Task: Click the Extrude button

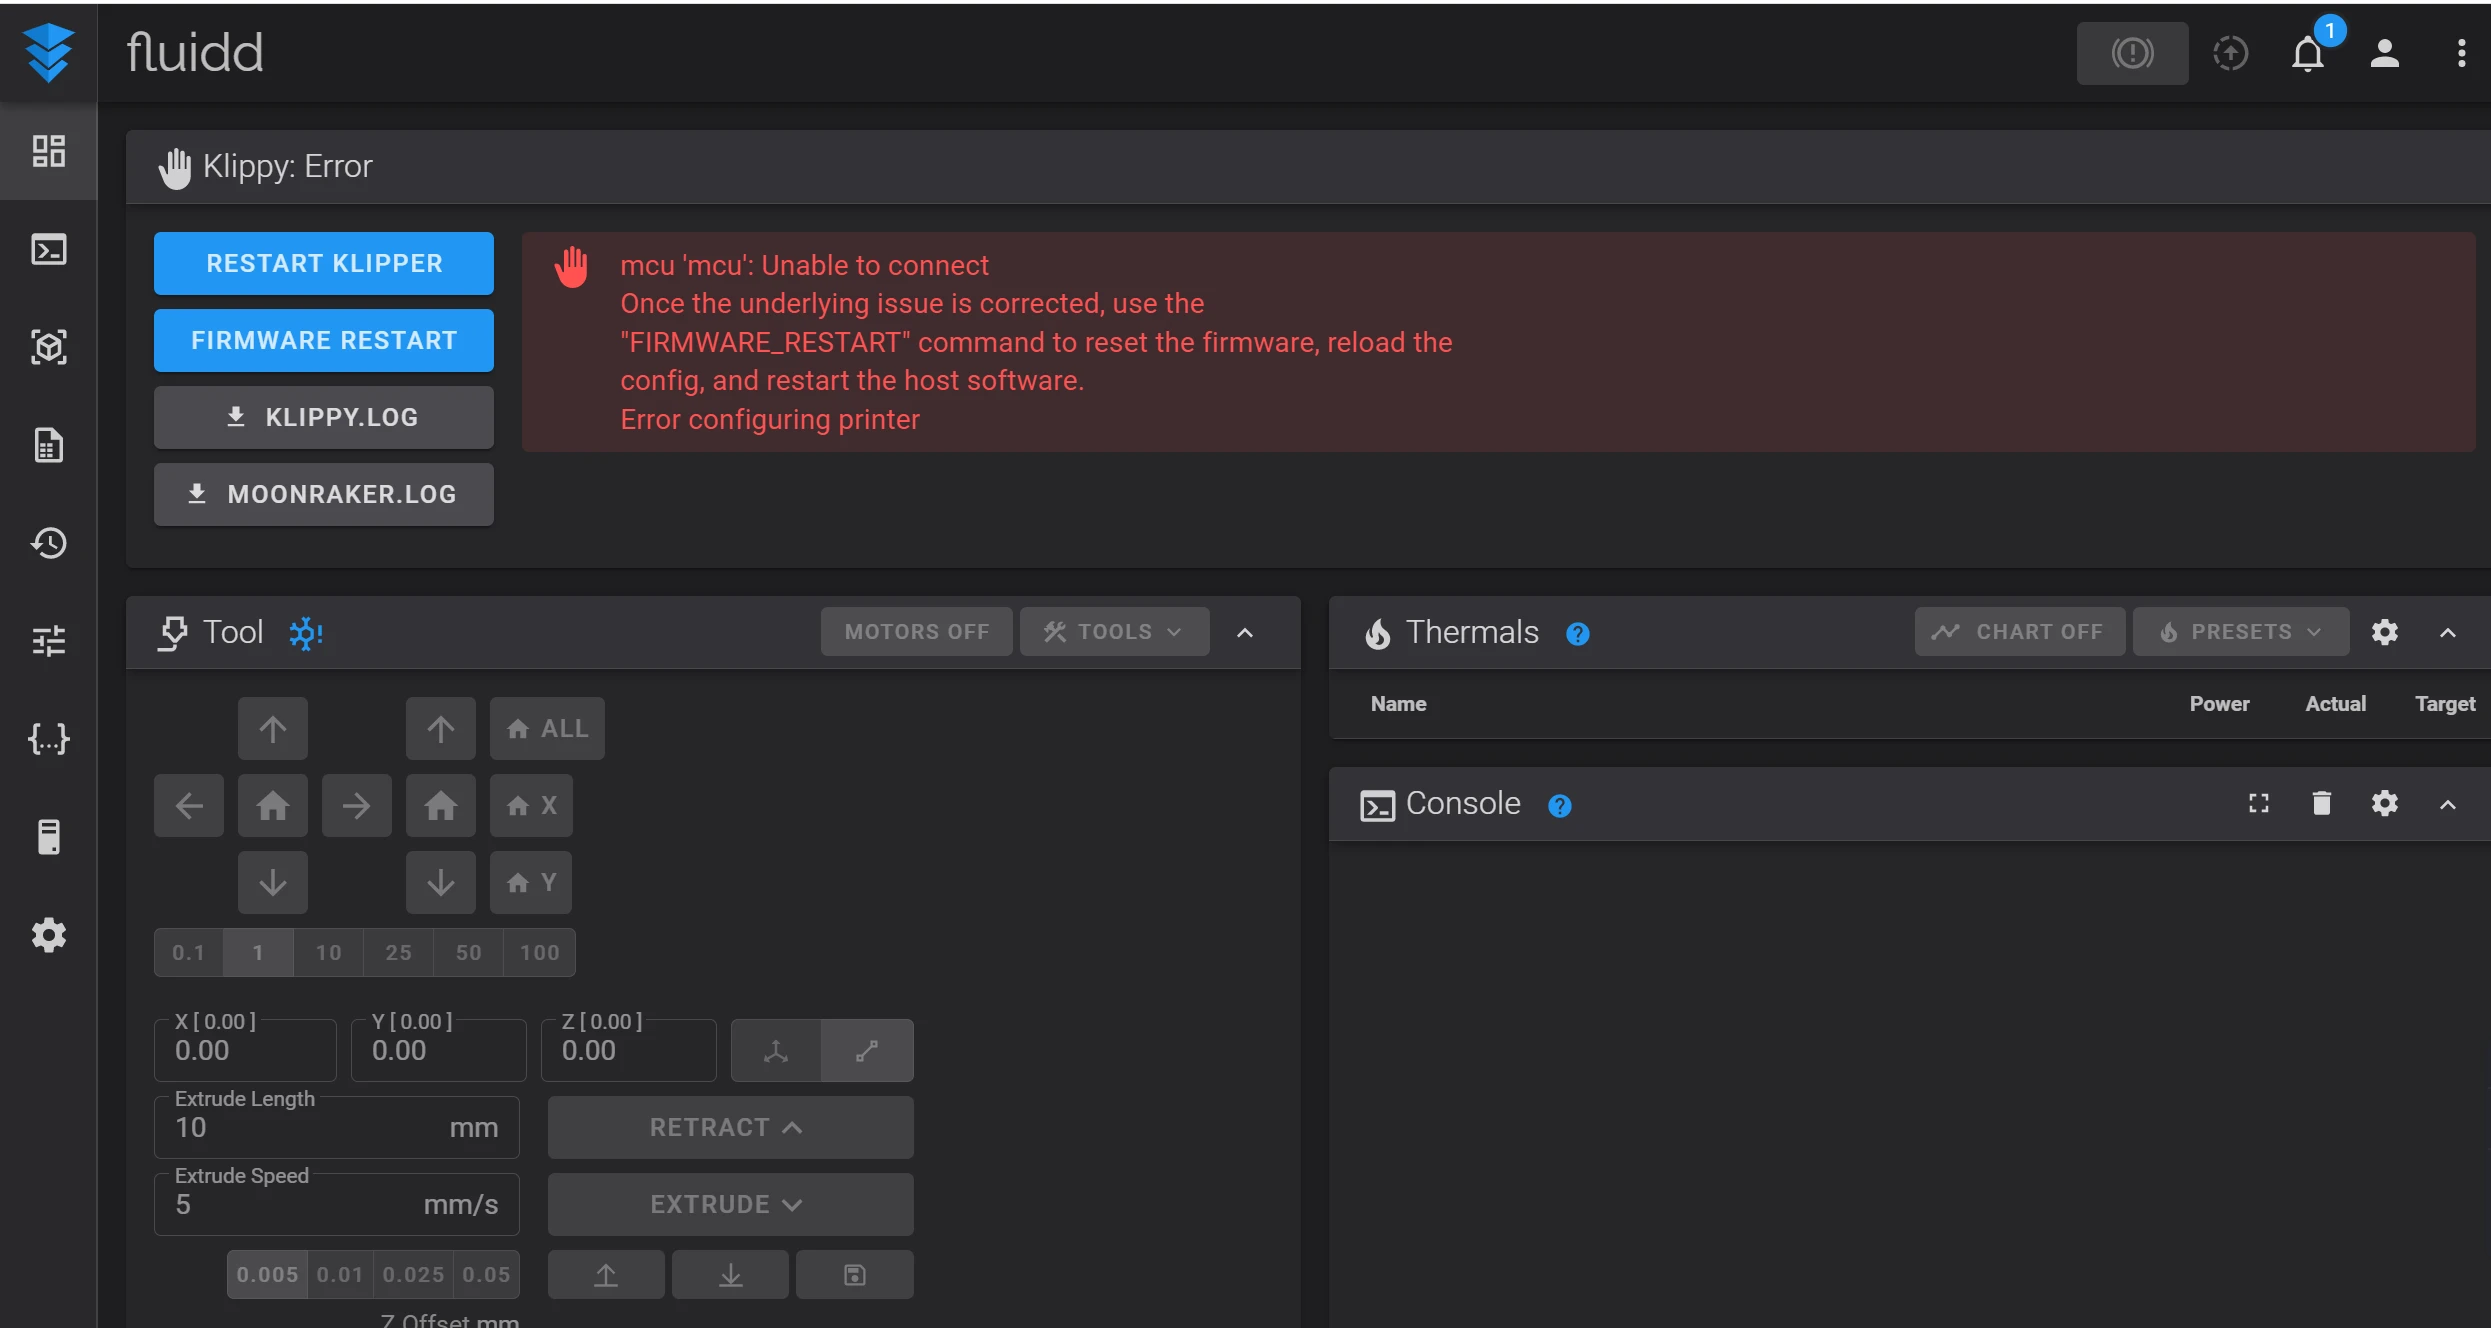Action: pos(730,1204)
